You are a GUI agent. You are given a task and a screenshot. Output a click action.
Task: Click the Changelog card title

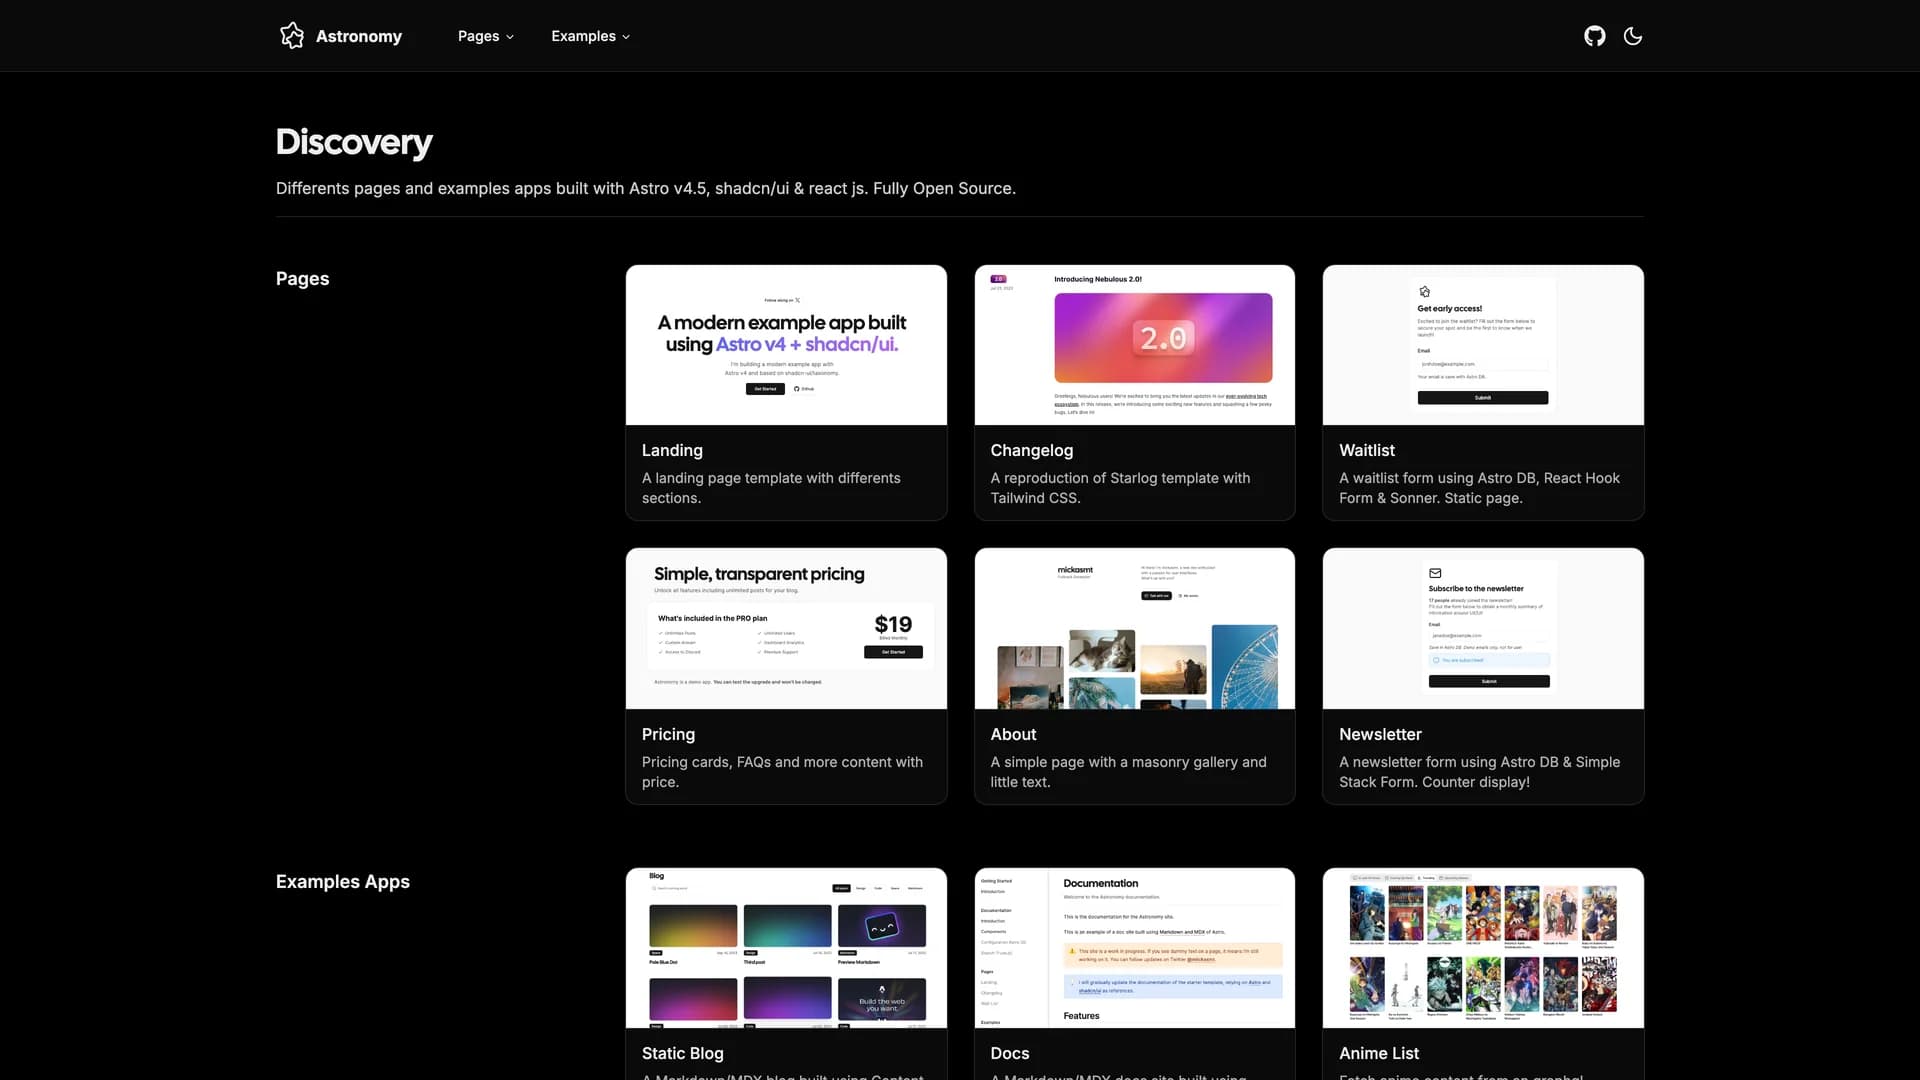[1031, 450]
